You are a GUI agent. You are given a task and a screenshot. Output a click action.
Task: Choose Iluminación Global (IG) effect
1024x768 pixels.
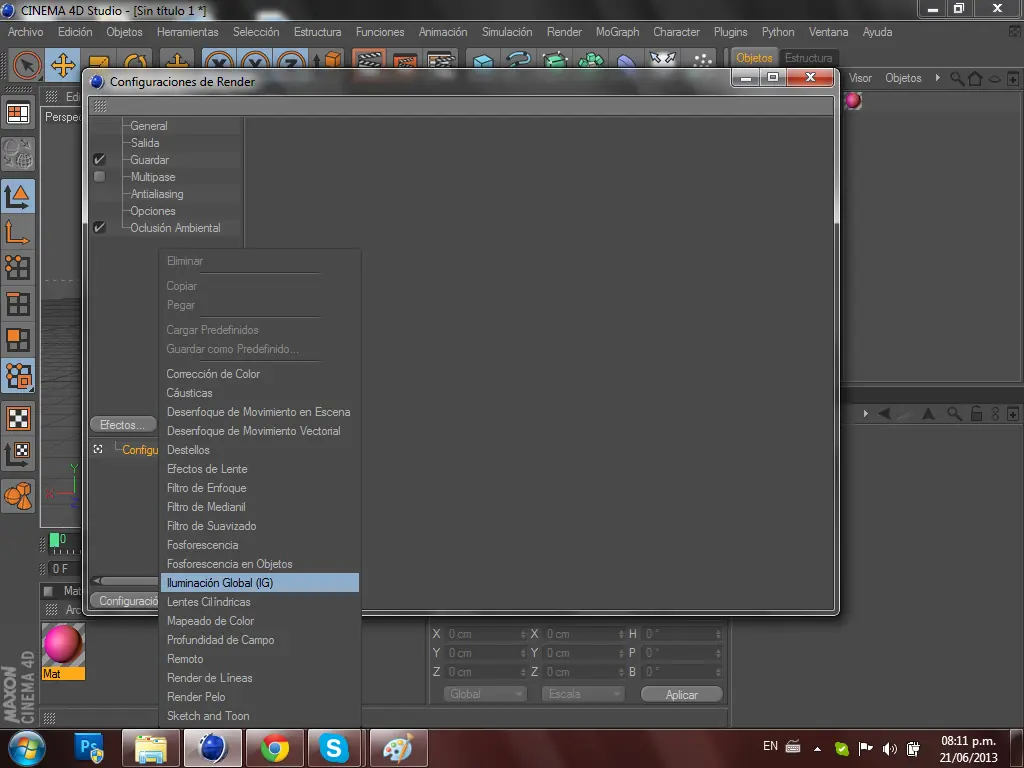260,583
